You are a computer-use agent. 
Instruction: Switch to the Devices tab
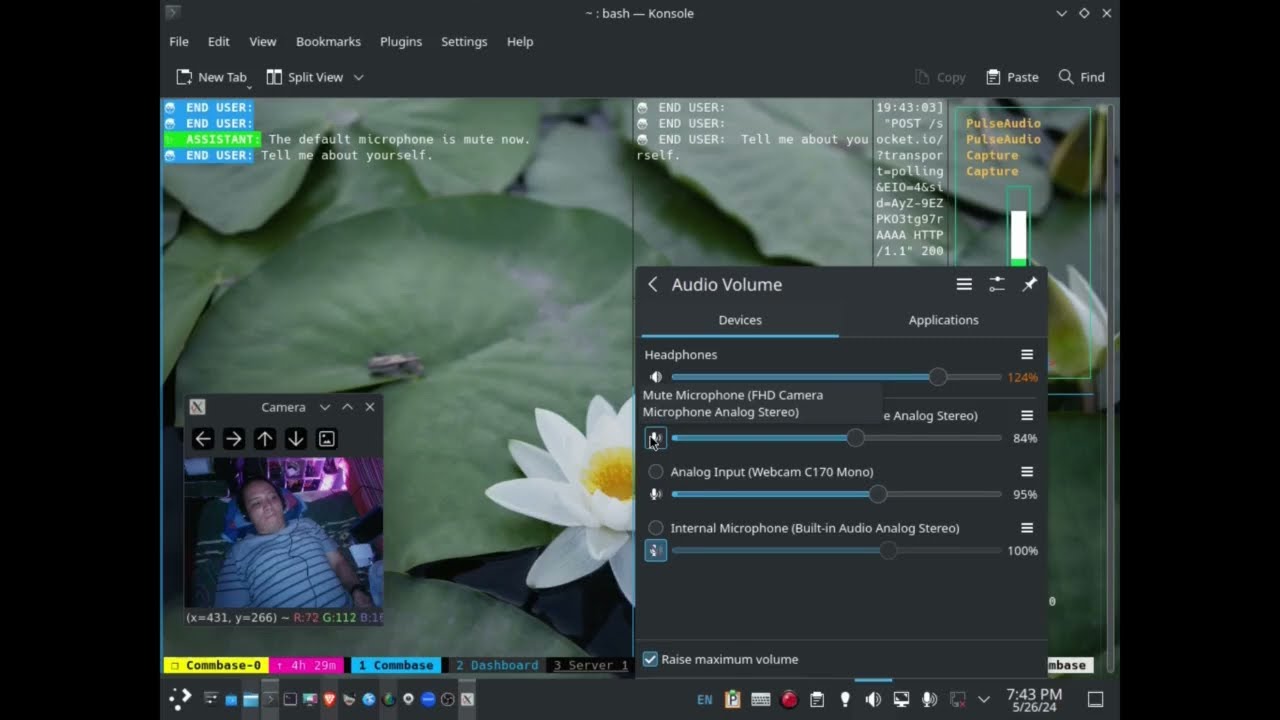coord(740,320)
